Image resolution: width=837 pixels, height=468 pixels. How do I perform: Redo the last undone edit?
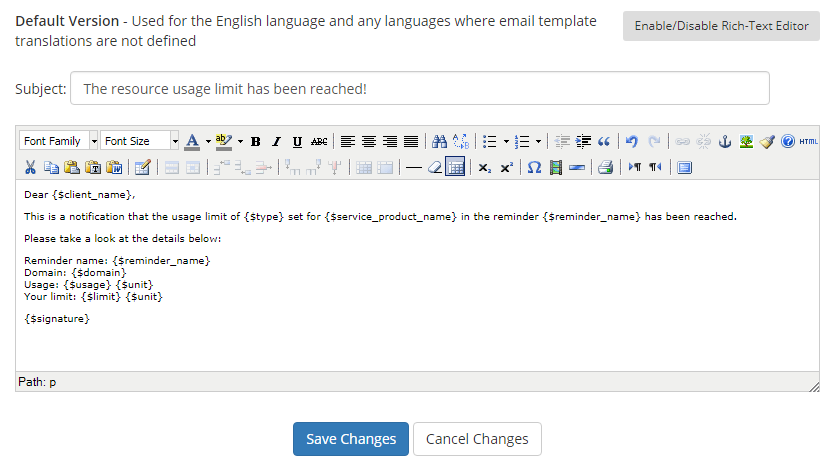pyautogui.click(x=654, y=141)
